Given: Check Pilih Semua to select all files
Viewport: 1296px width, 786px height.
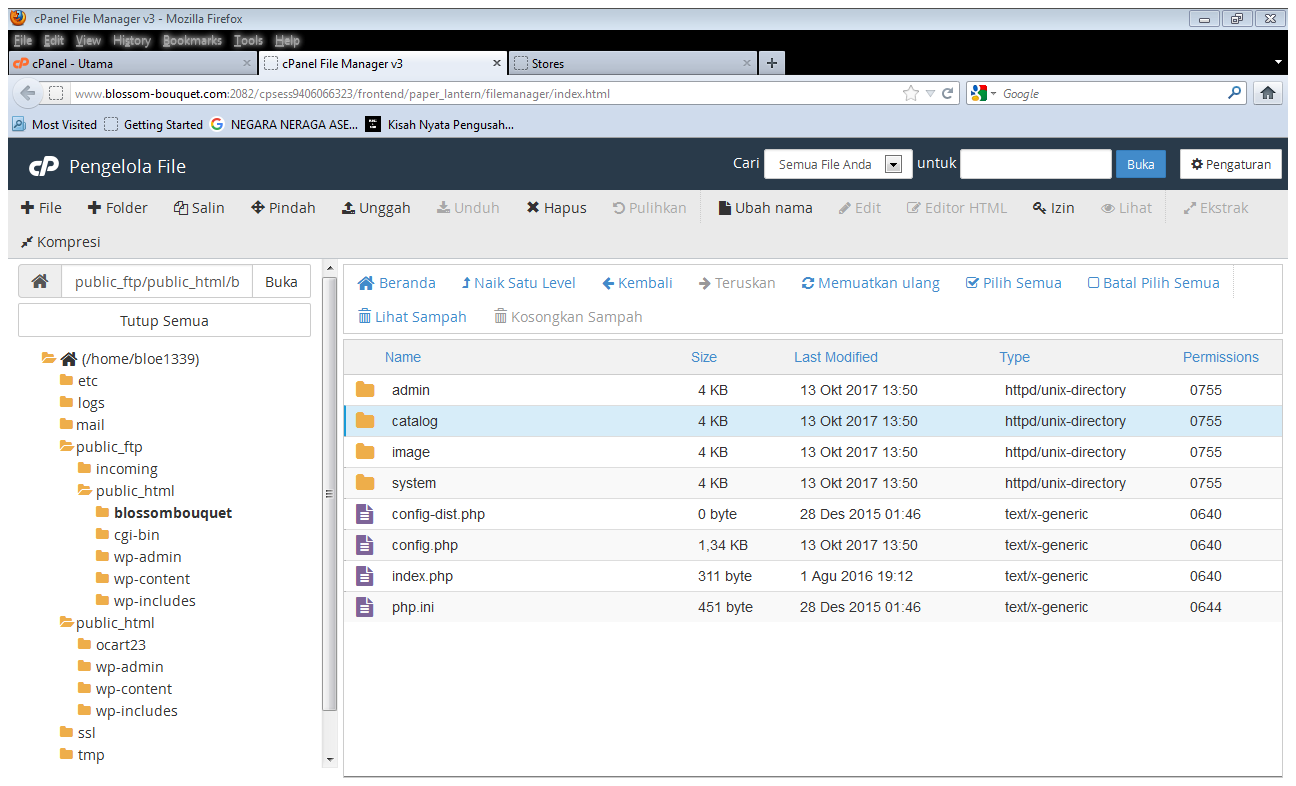Looking at the screenshot, I should coord(1014,283).
